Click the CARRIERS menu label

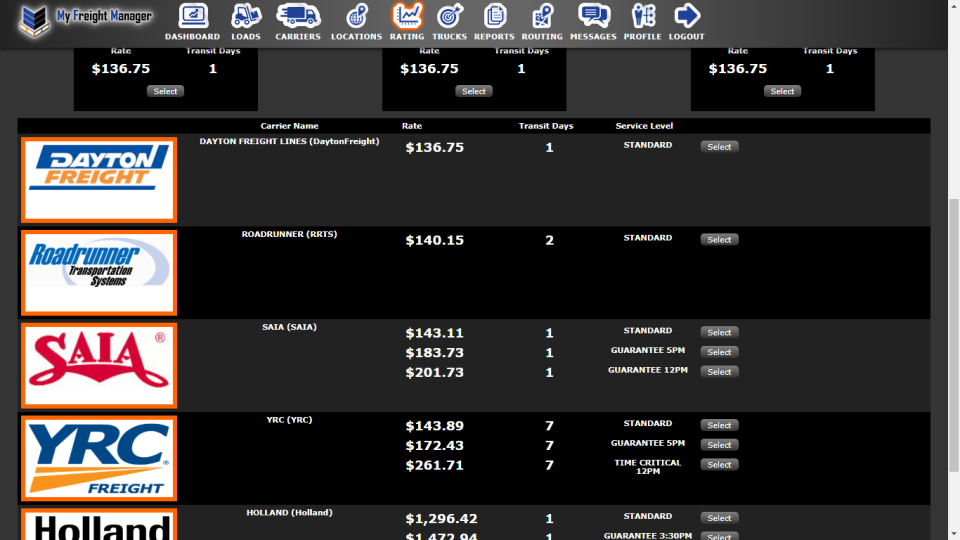(298, 37)
